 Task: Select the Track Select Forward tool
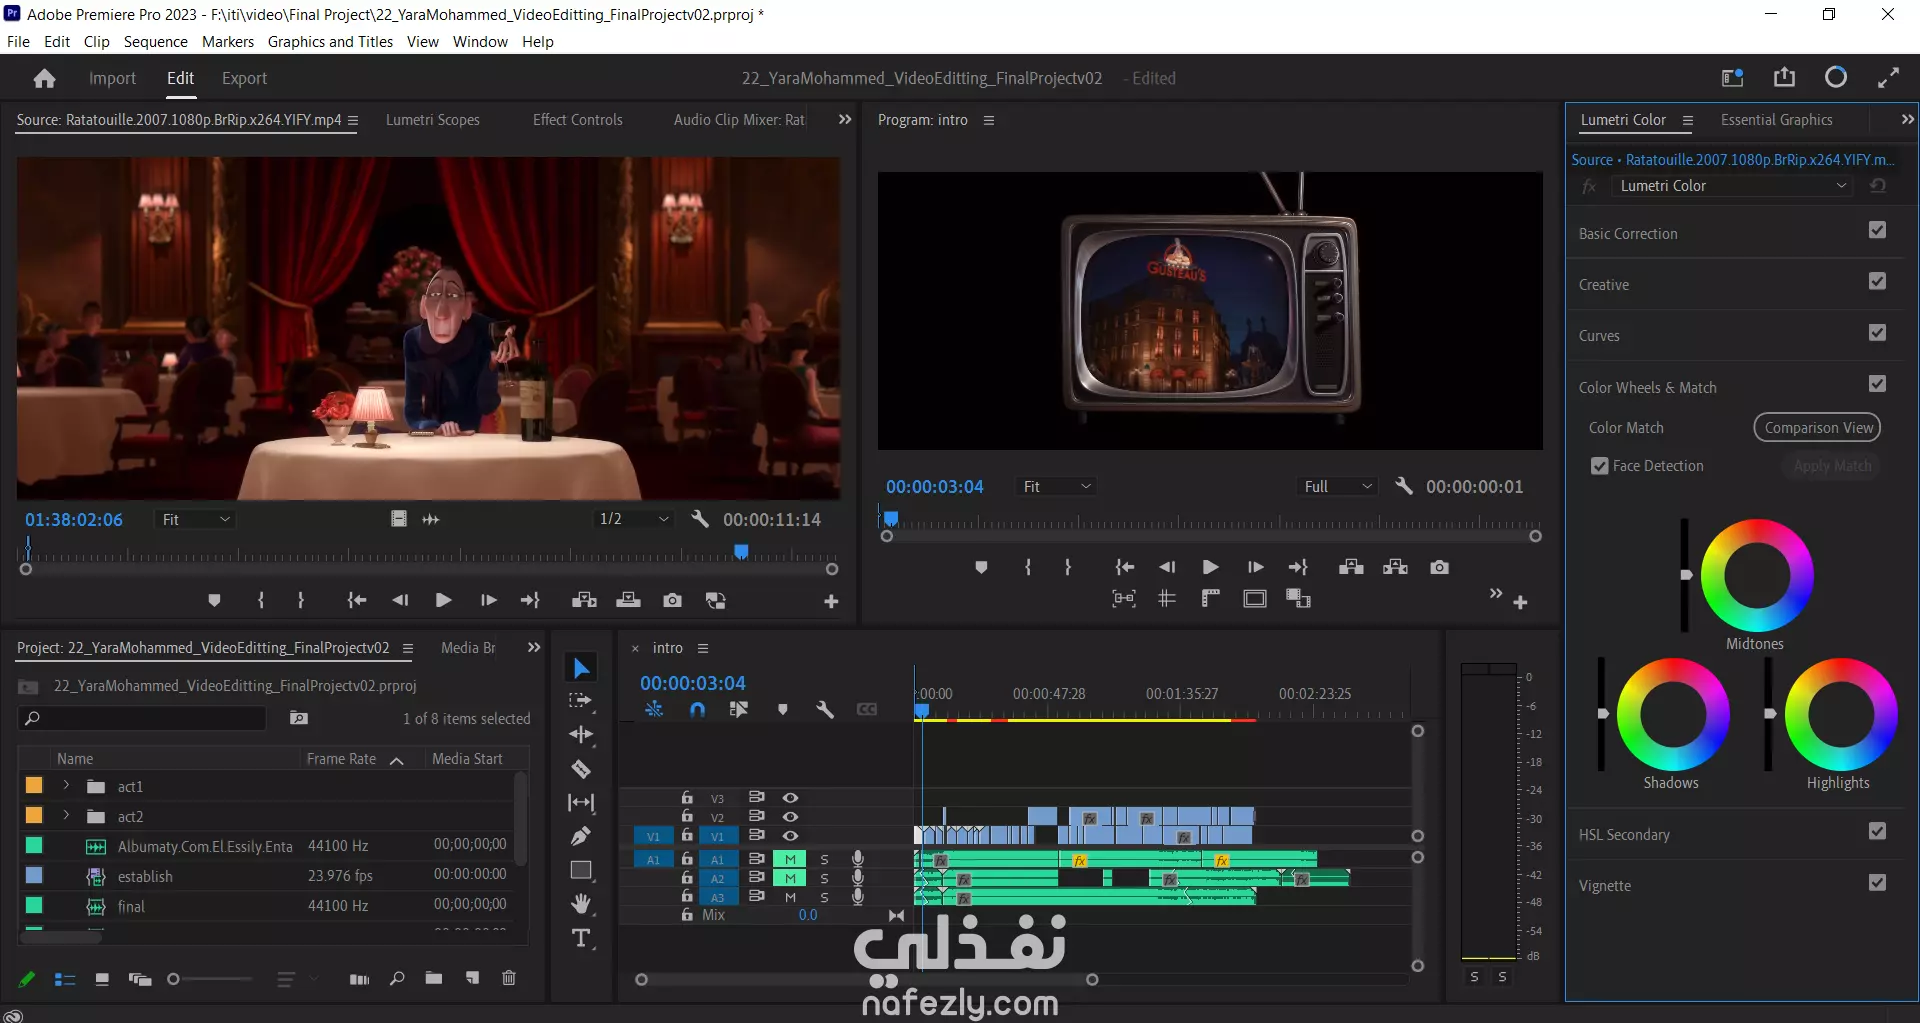click(581, 701)
